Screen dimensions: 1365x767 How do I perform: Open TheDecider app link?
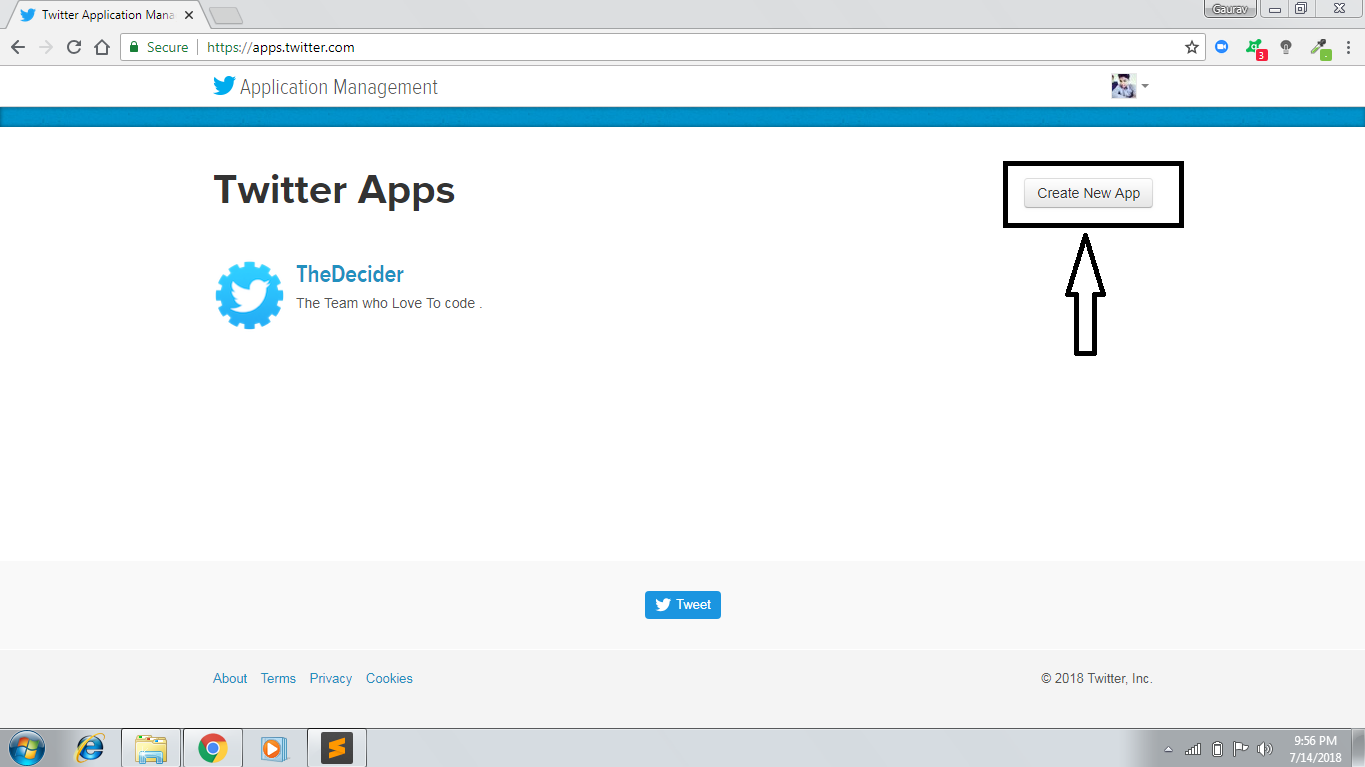(x=350, y=274)
